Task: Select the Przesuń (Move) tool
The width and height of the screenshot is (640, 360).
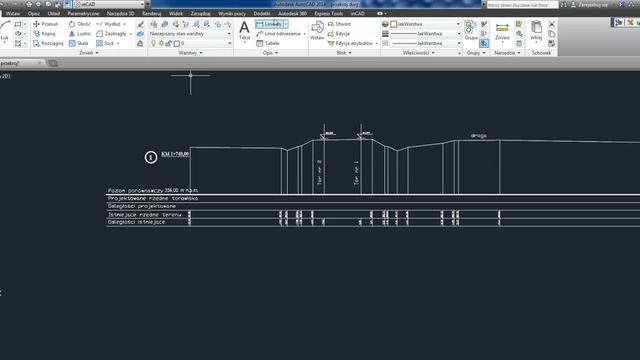Action: [x=46, y=24]
